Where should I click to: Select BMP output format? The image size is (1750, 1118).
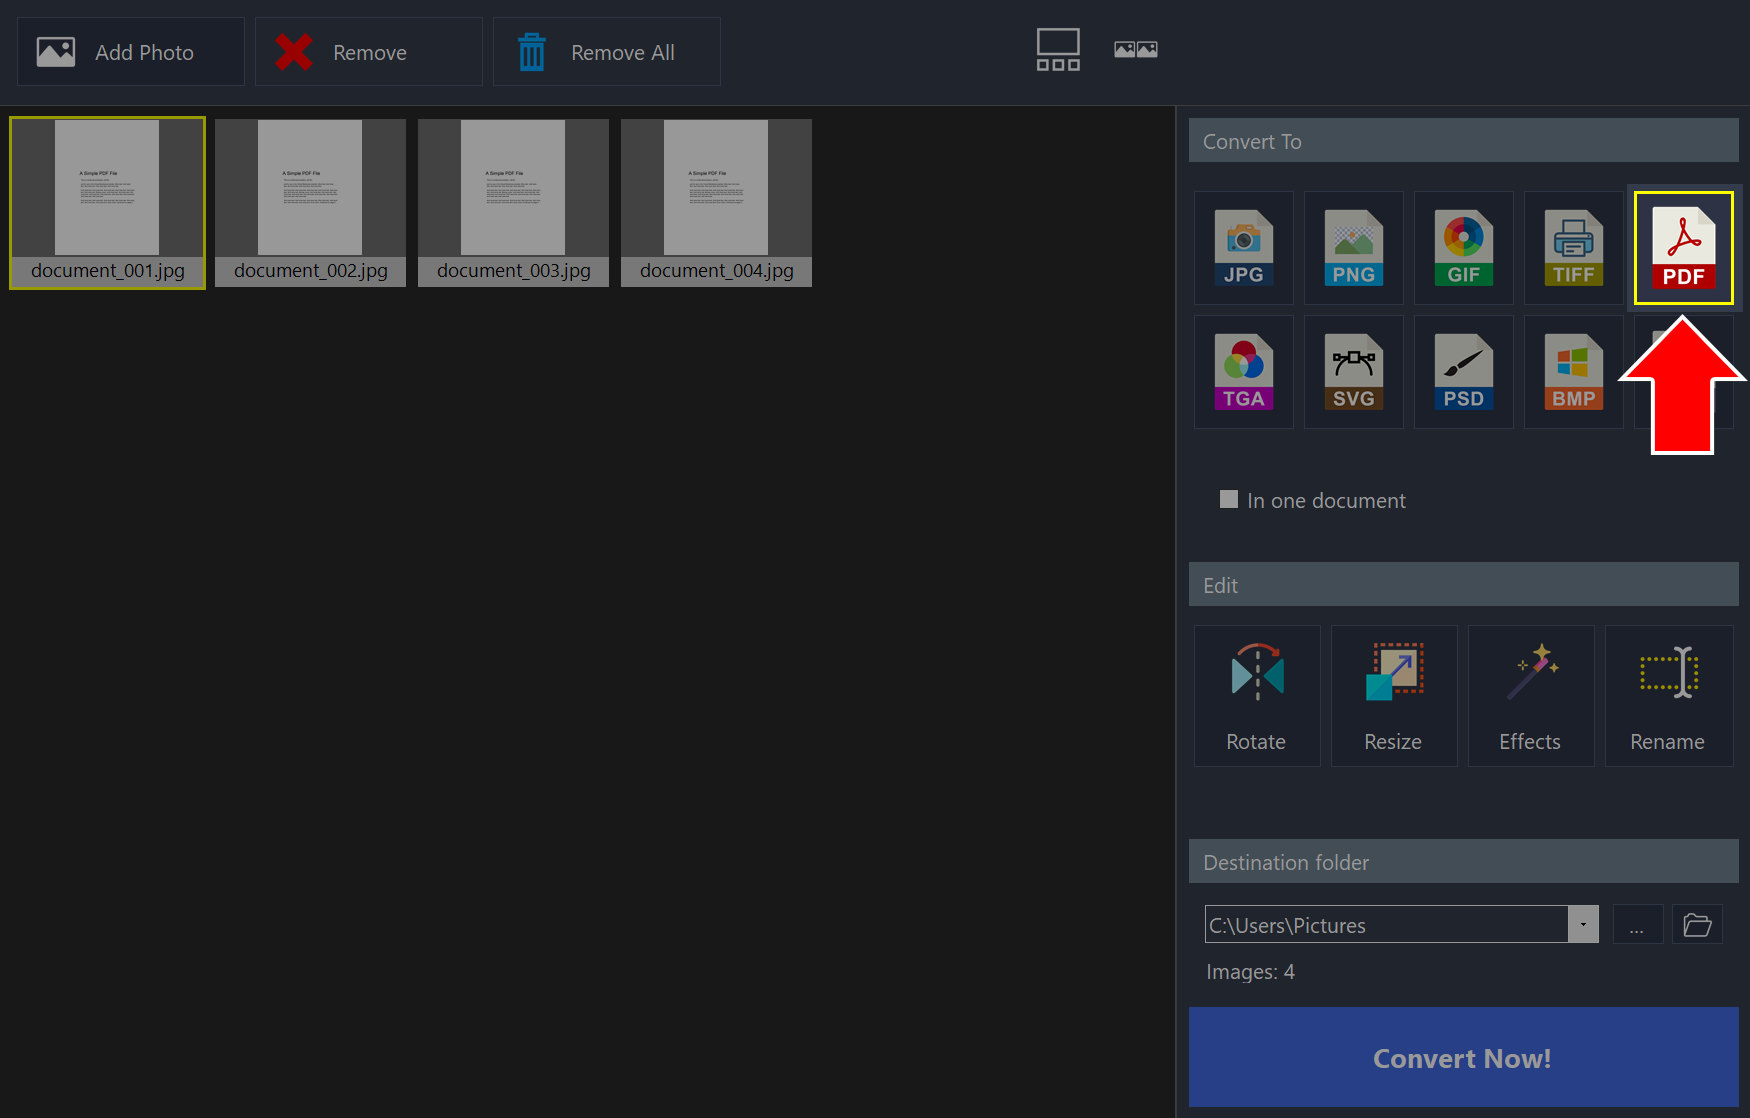pyautogui.click(x=1573, y=372)
